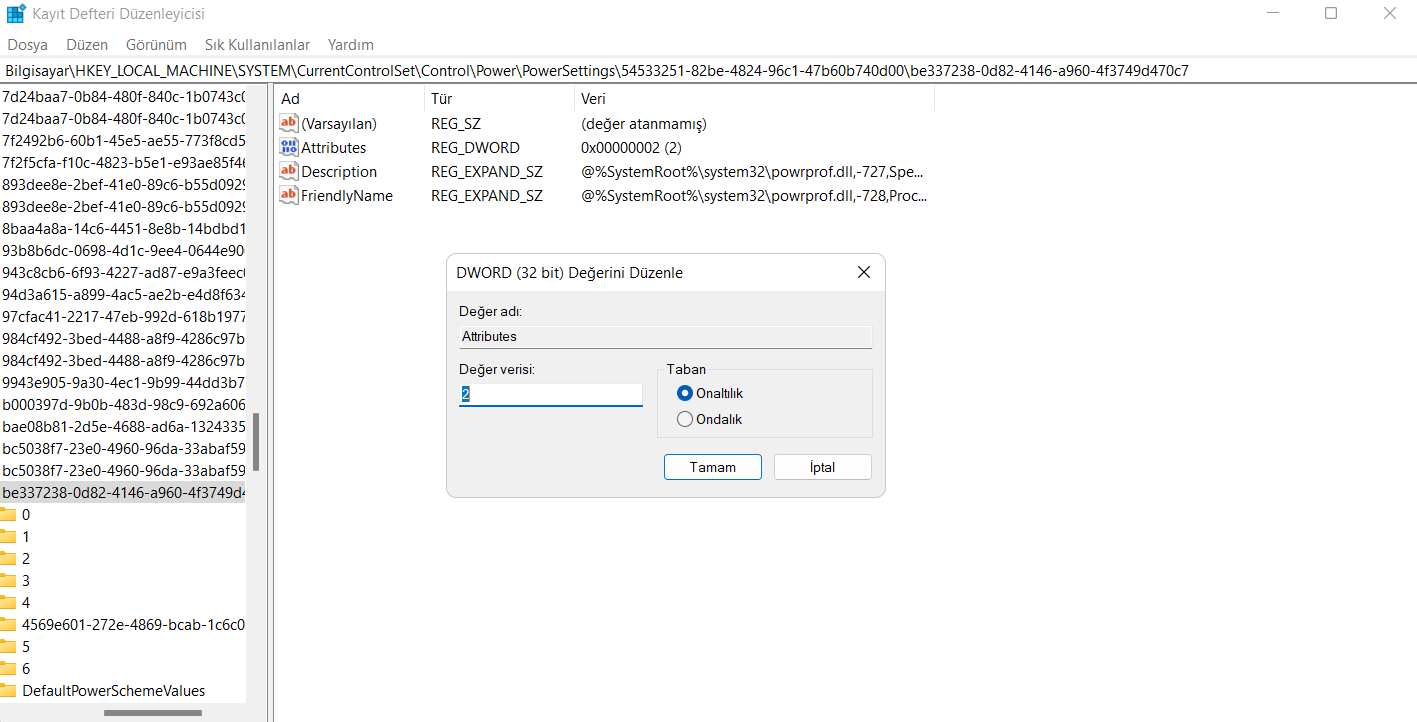Viewport: 1417px width, 722px height.
Task: Click the folder icon of subkey 2
Action: pyautogui.click(x=8, y=559)
